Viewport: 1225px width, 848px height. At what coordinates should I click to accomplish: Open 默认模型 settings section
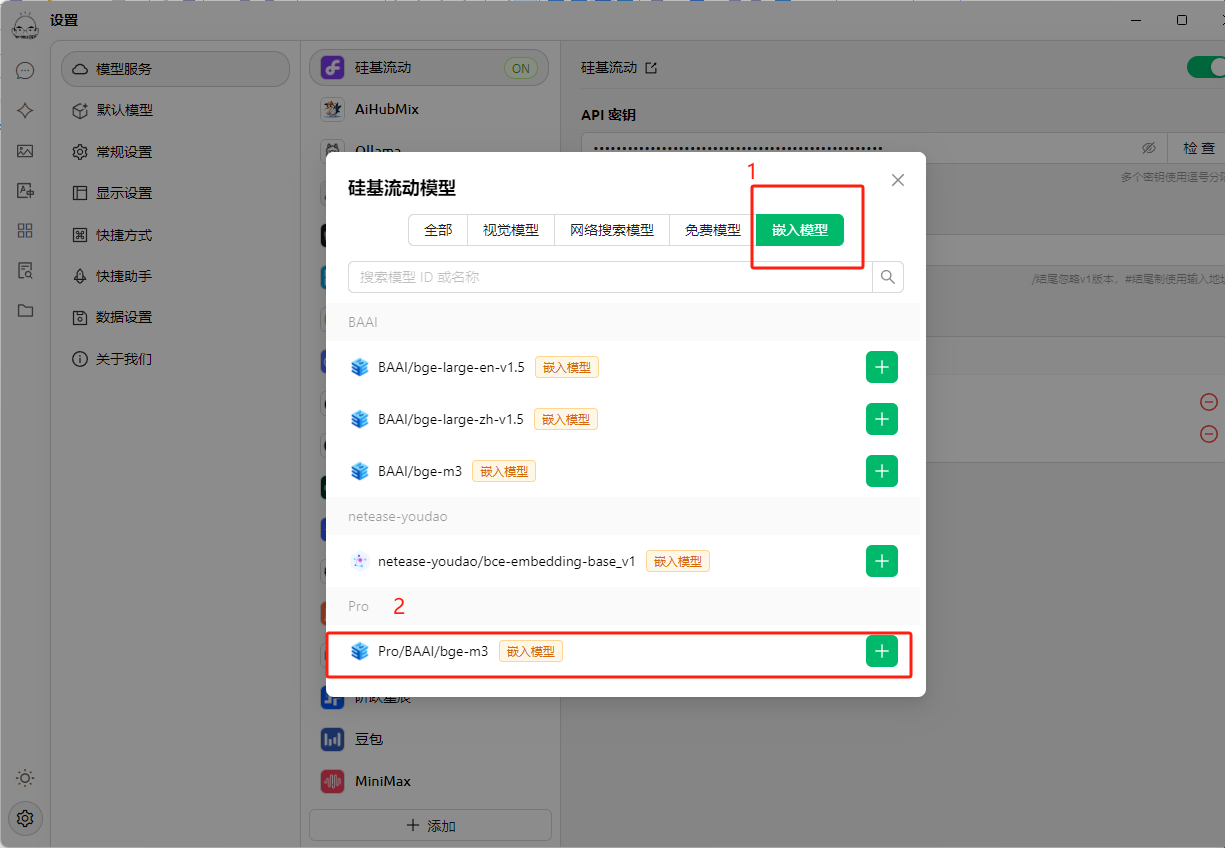175,111
